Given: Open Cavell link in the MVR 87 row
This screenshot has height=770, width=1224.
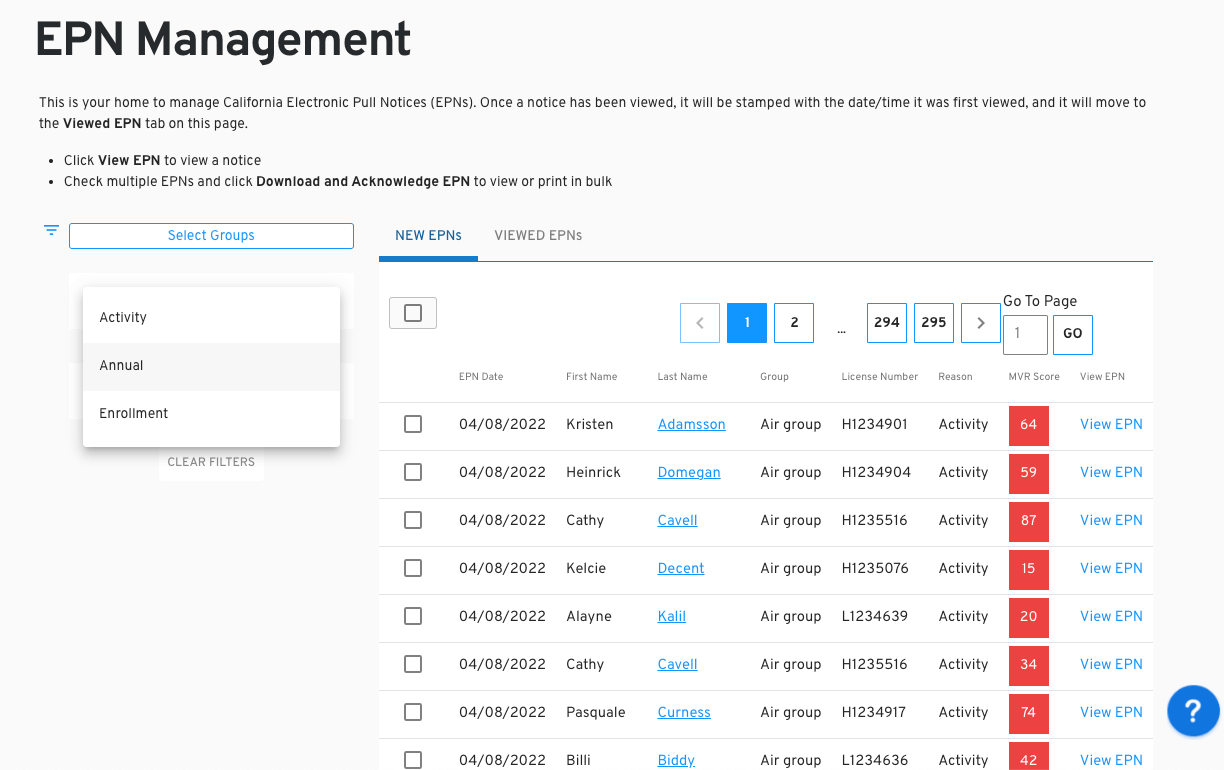Looking at the screenshot, I should pos(678,520).
